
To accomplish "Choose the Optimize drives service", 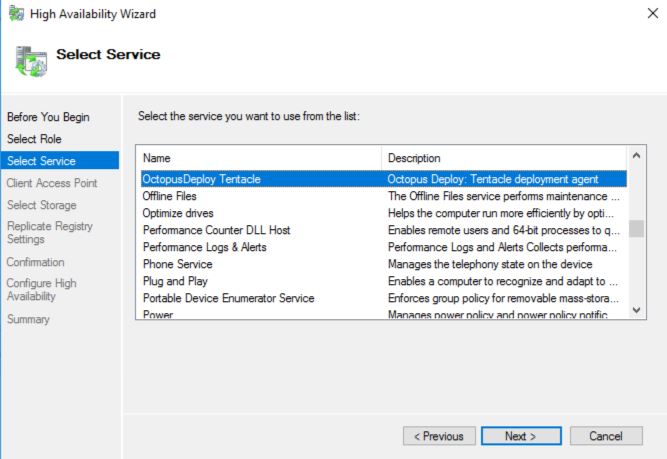I will point(178,213).
